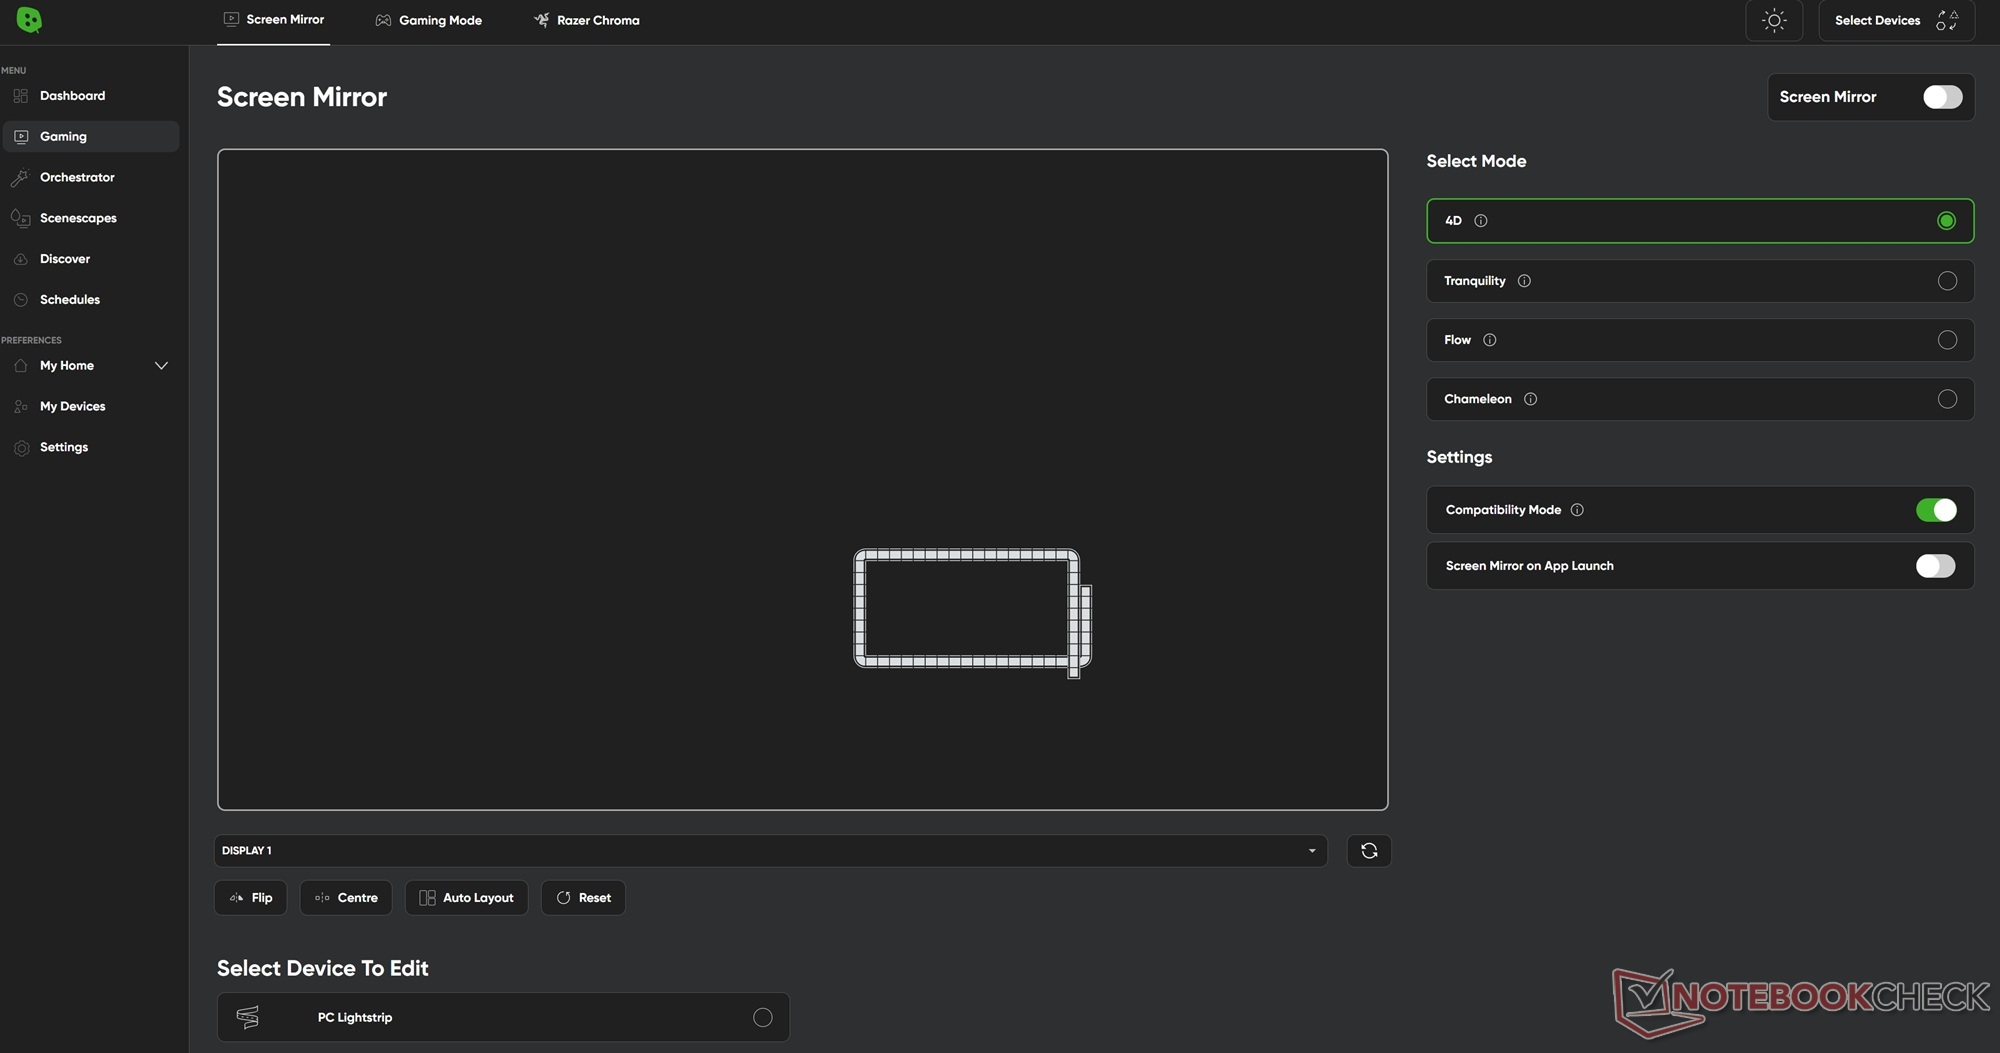This screenshot has width=2000, height=1053.
Task: Toggle the main Screen Mirror switch
Action: click(1942, 97)
